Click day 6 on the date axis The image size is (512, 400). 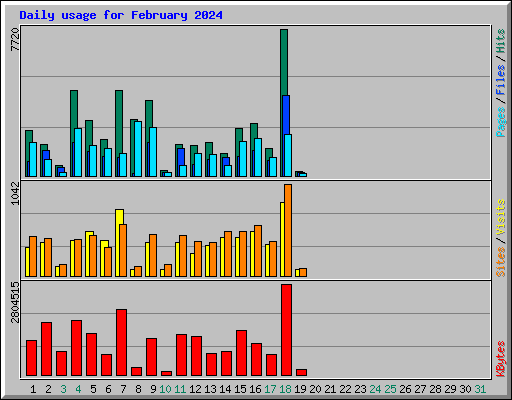[108, 389]
